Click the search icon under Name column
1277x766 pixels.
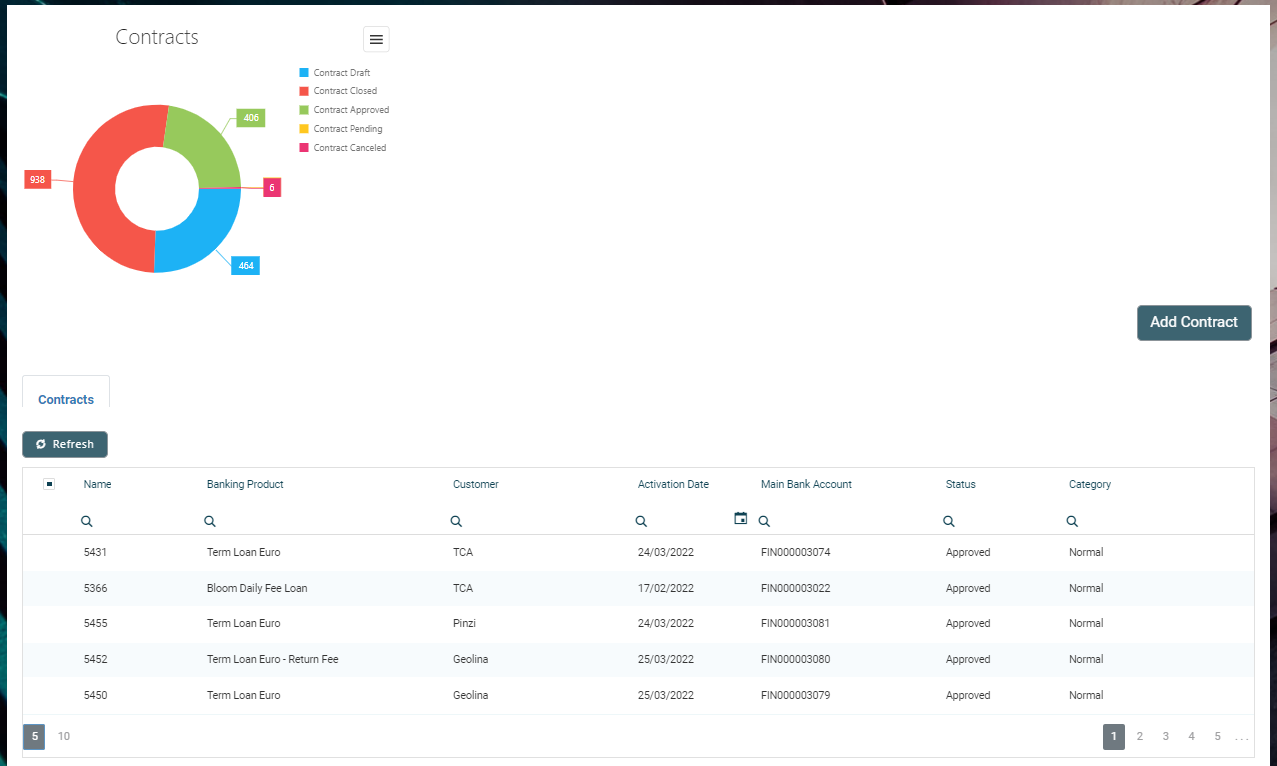tap(87, 521)
